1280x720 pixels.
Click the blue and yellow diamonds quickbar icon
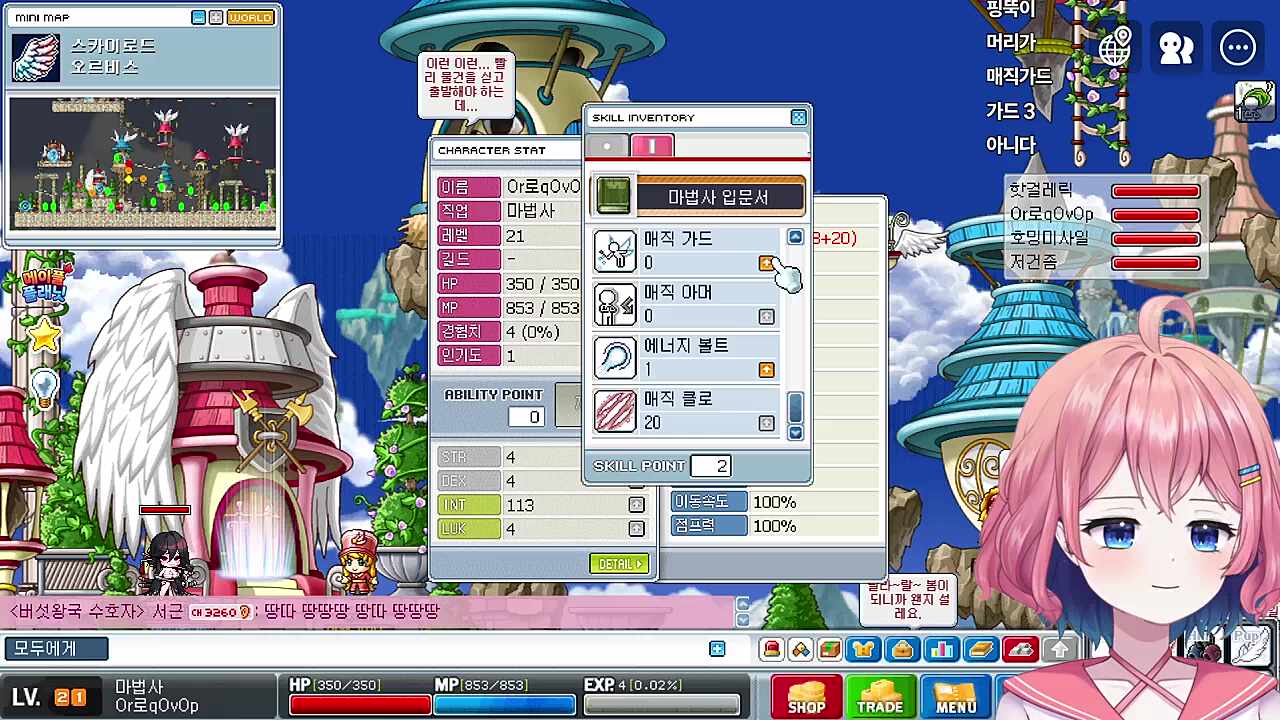(x=801, y=650)
